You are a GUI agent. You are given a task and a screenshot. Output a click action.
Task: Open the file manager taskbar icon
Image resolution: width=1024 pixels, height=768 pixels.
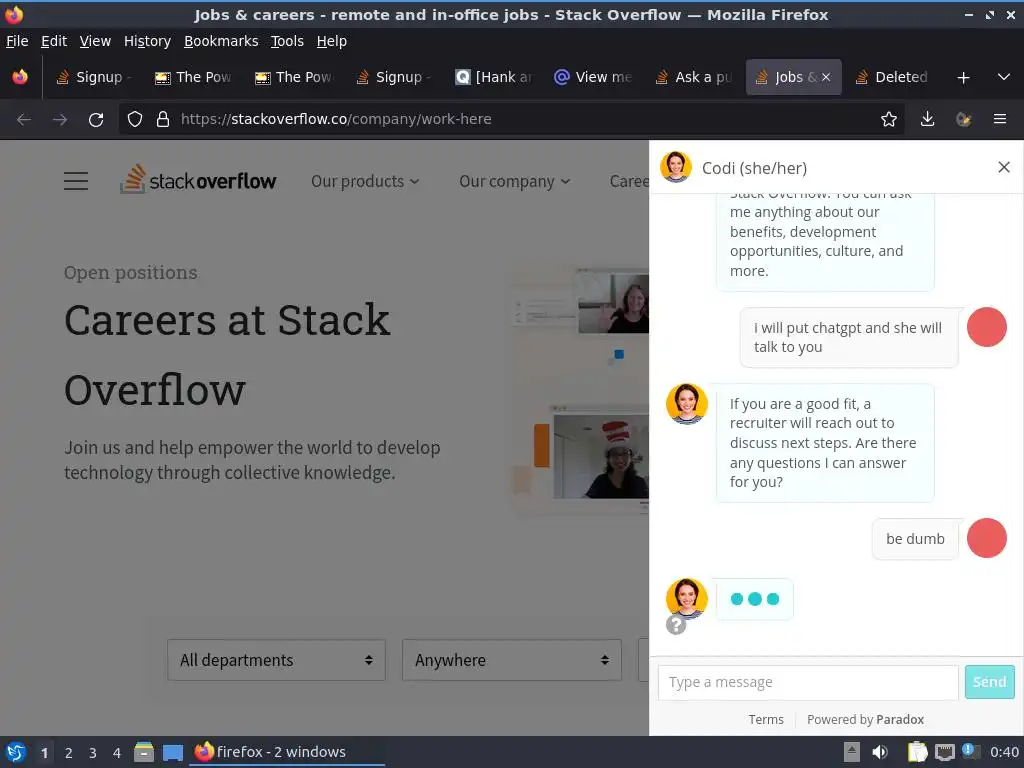point(144,752)
